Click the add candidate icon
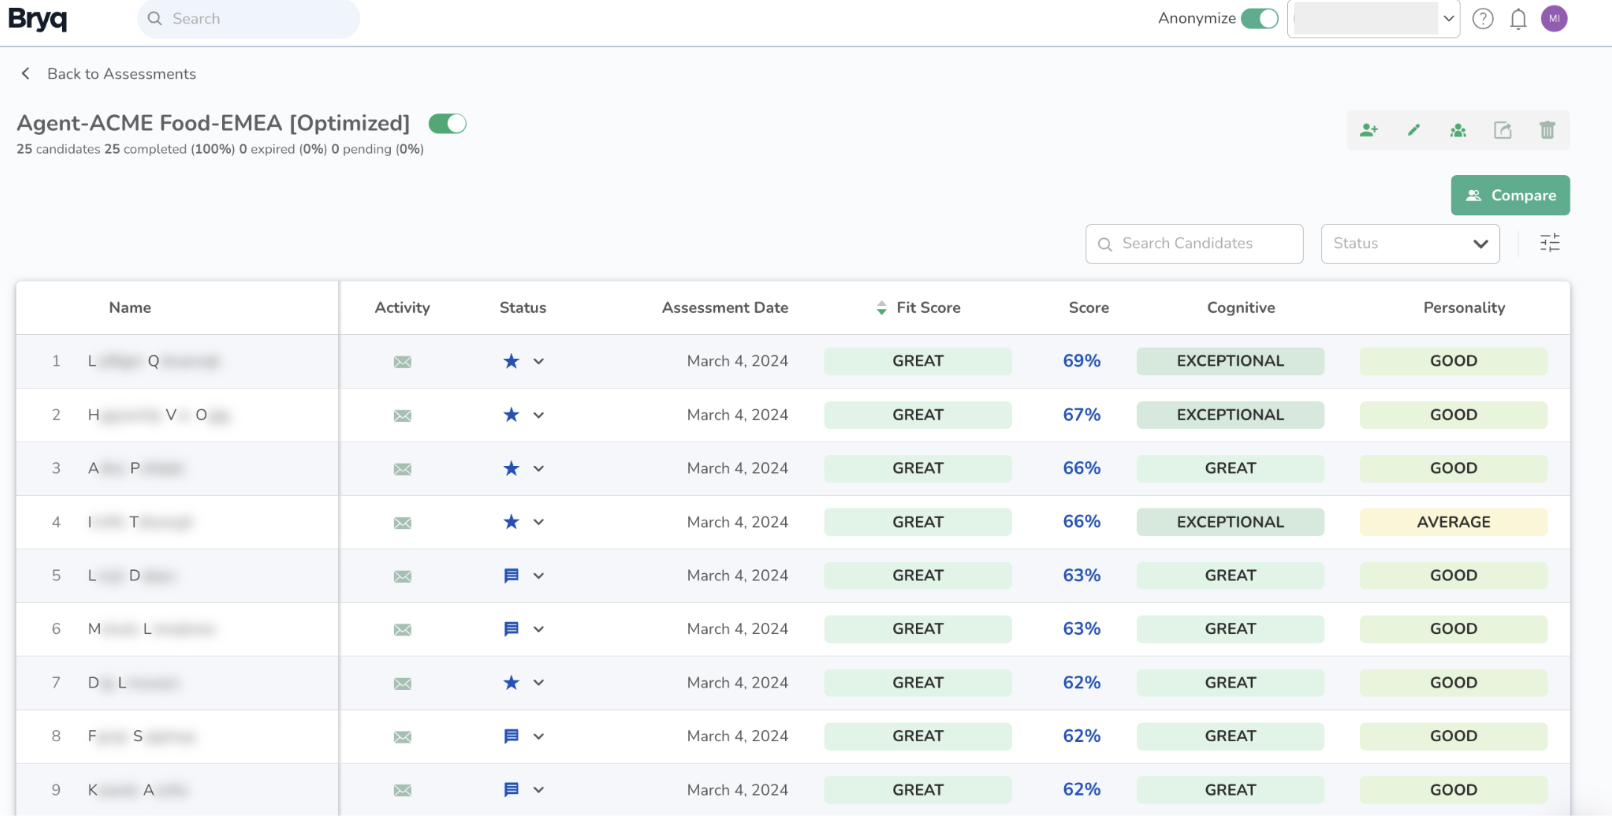This screenshot has height=816, width=1612. click(x=1369, y=130)
